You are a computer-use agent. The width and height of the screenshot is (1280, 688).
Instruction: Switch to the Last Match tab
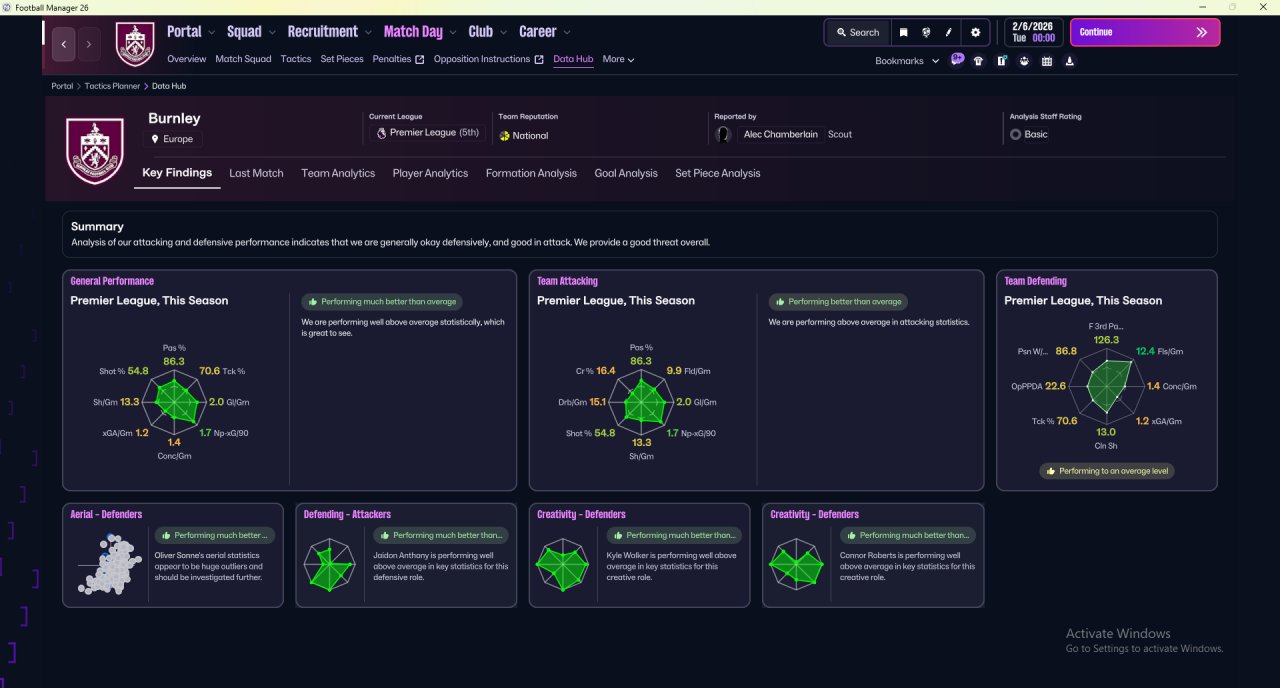pos(256,173)
